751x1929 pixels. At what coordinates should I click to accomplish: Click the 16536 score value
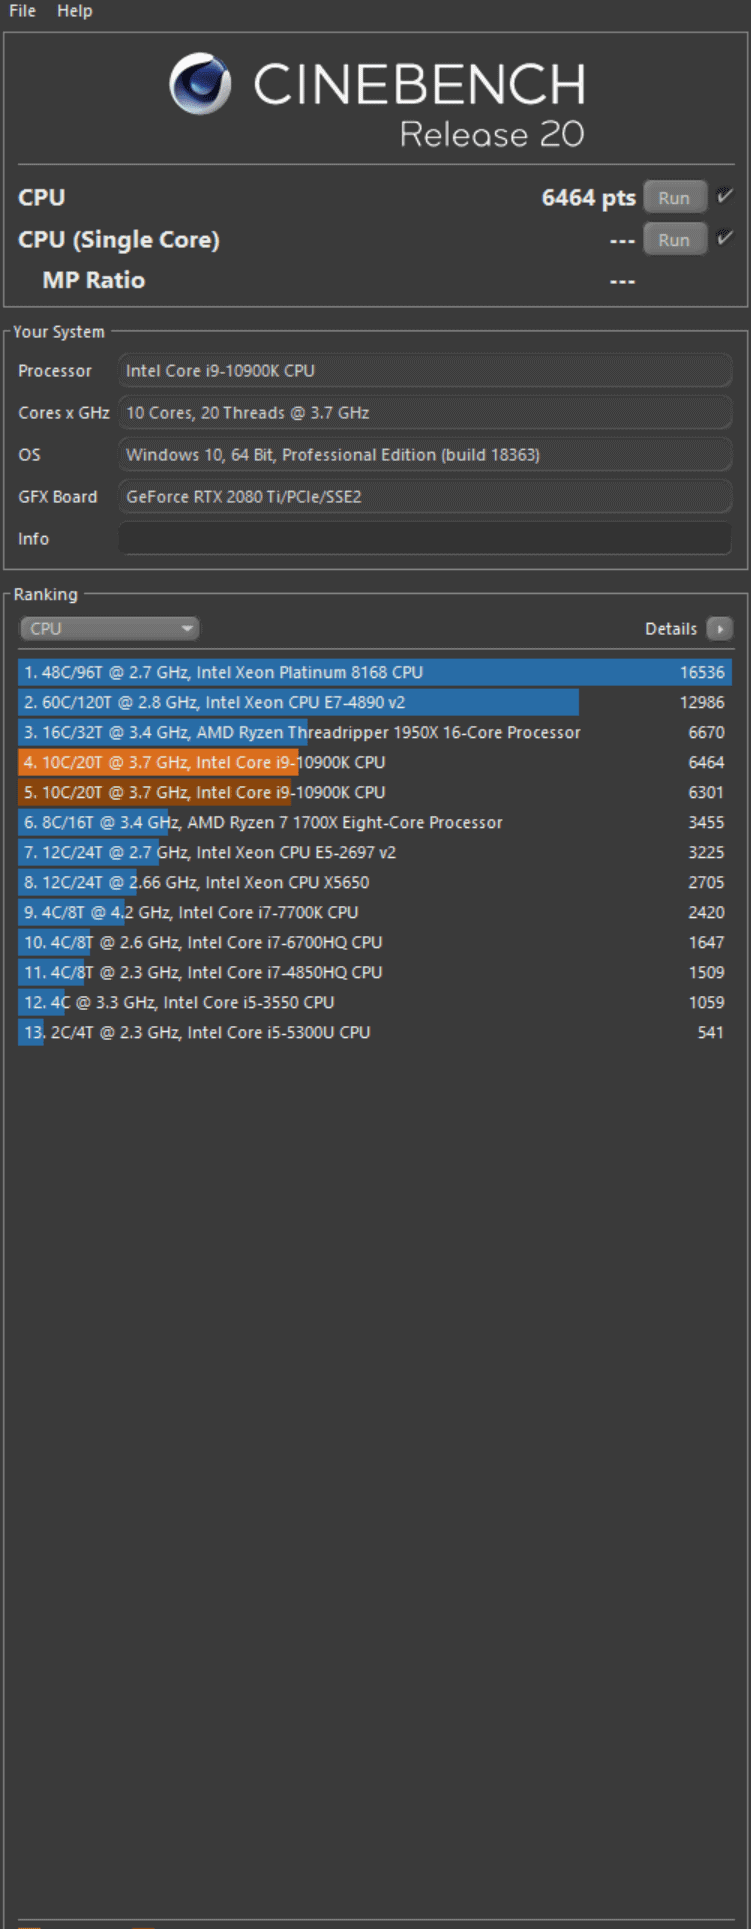702,672
